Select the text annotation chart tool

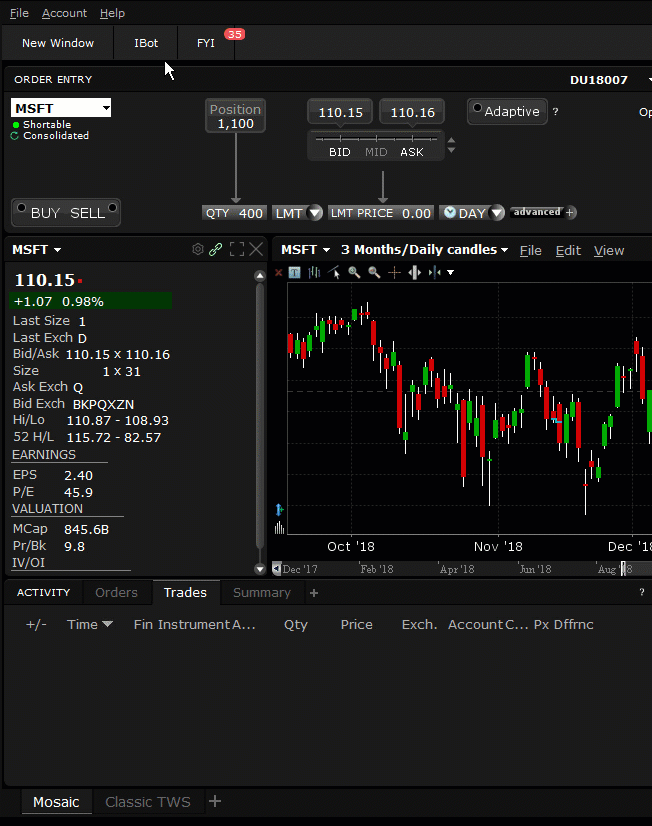(x=294, y=272)
